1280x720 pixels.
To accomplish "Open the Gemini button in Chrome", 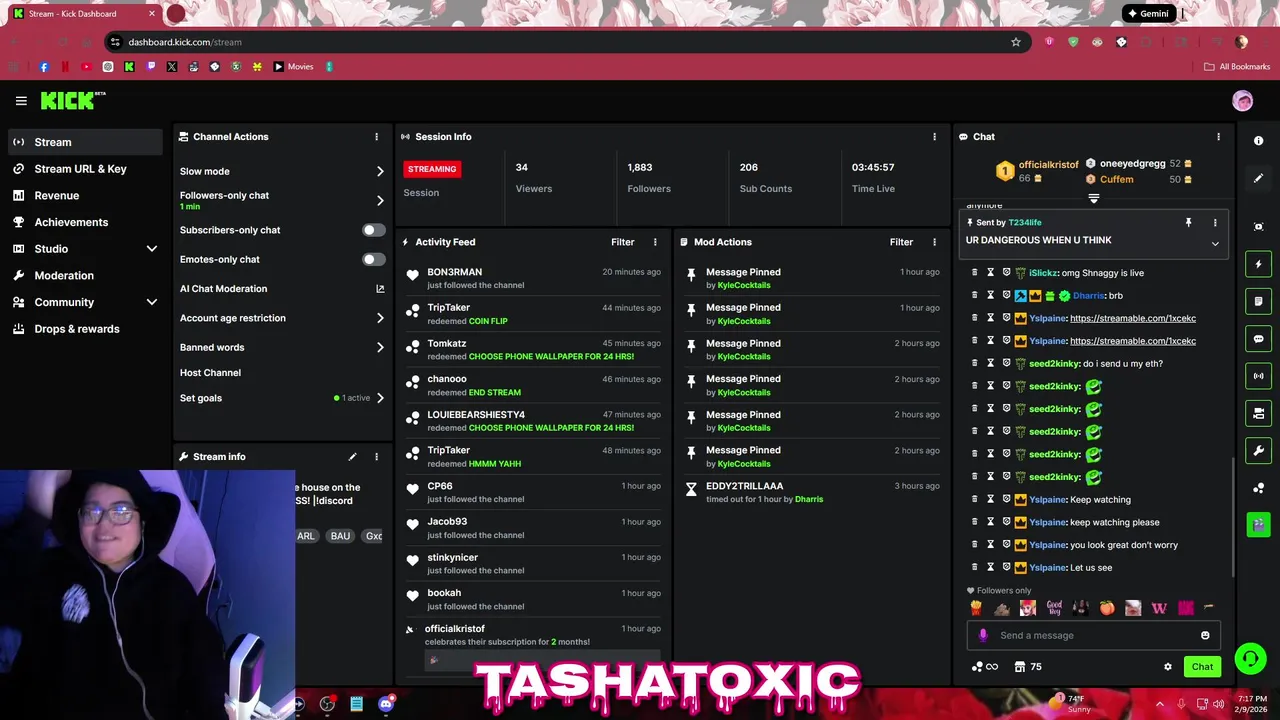I will (1147, 14).
